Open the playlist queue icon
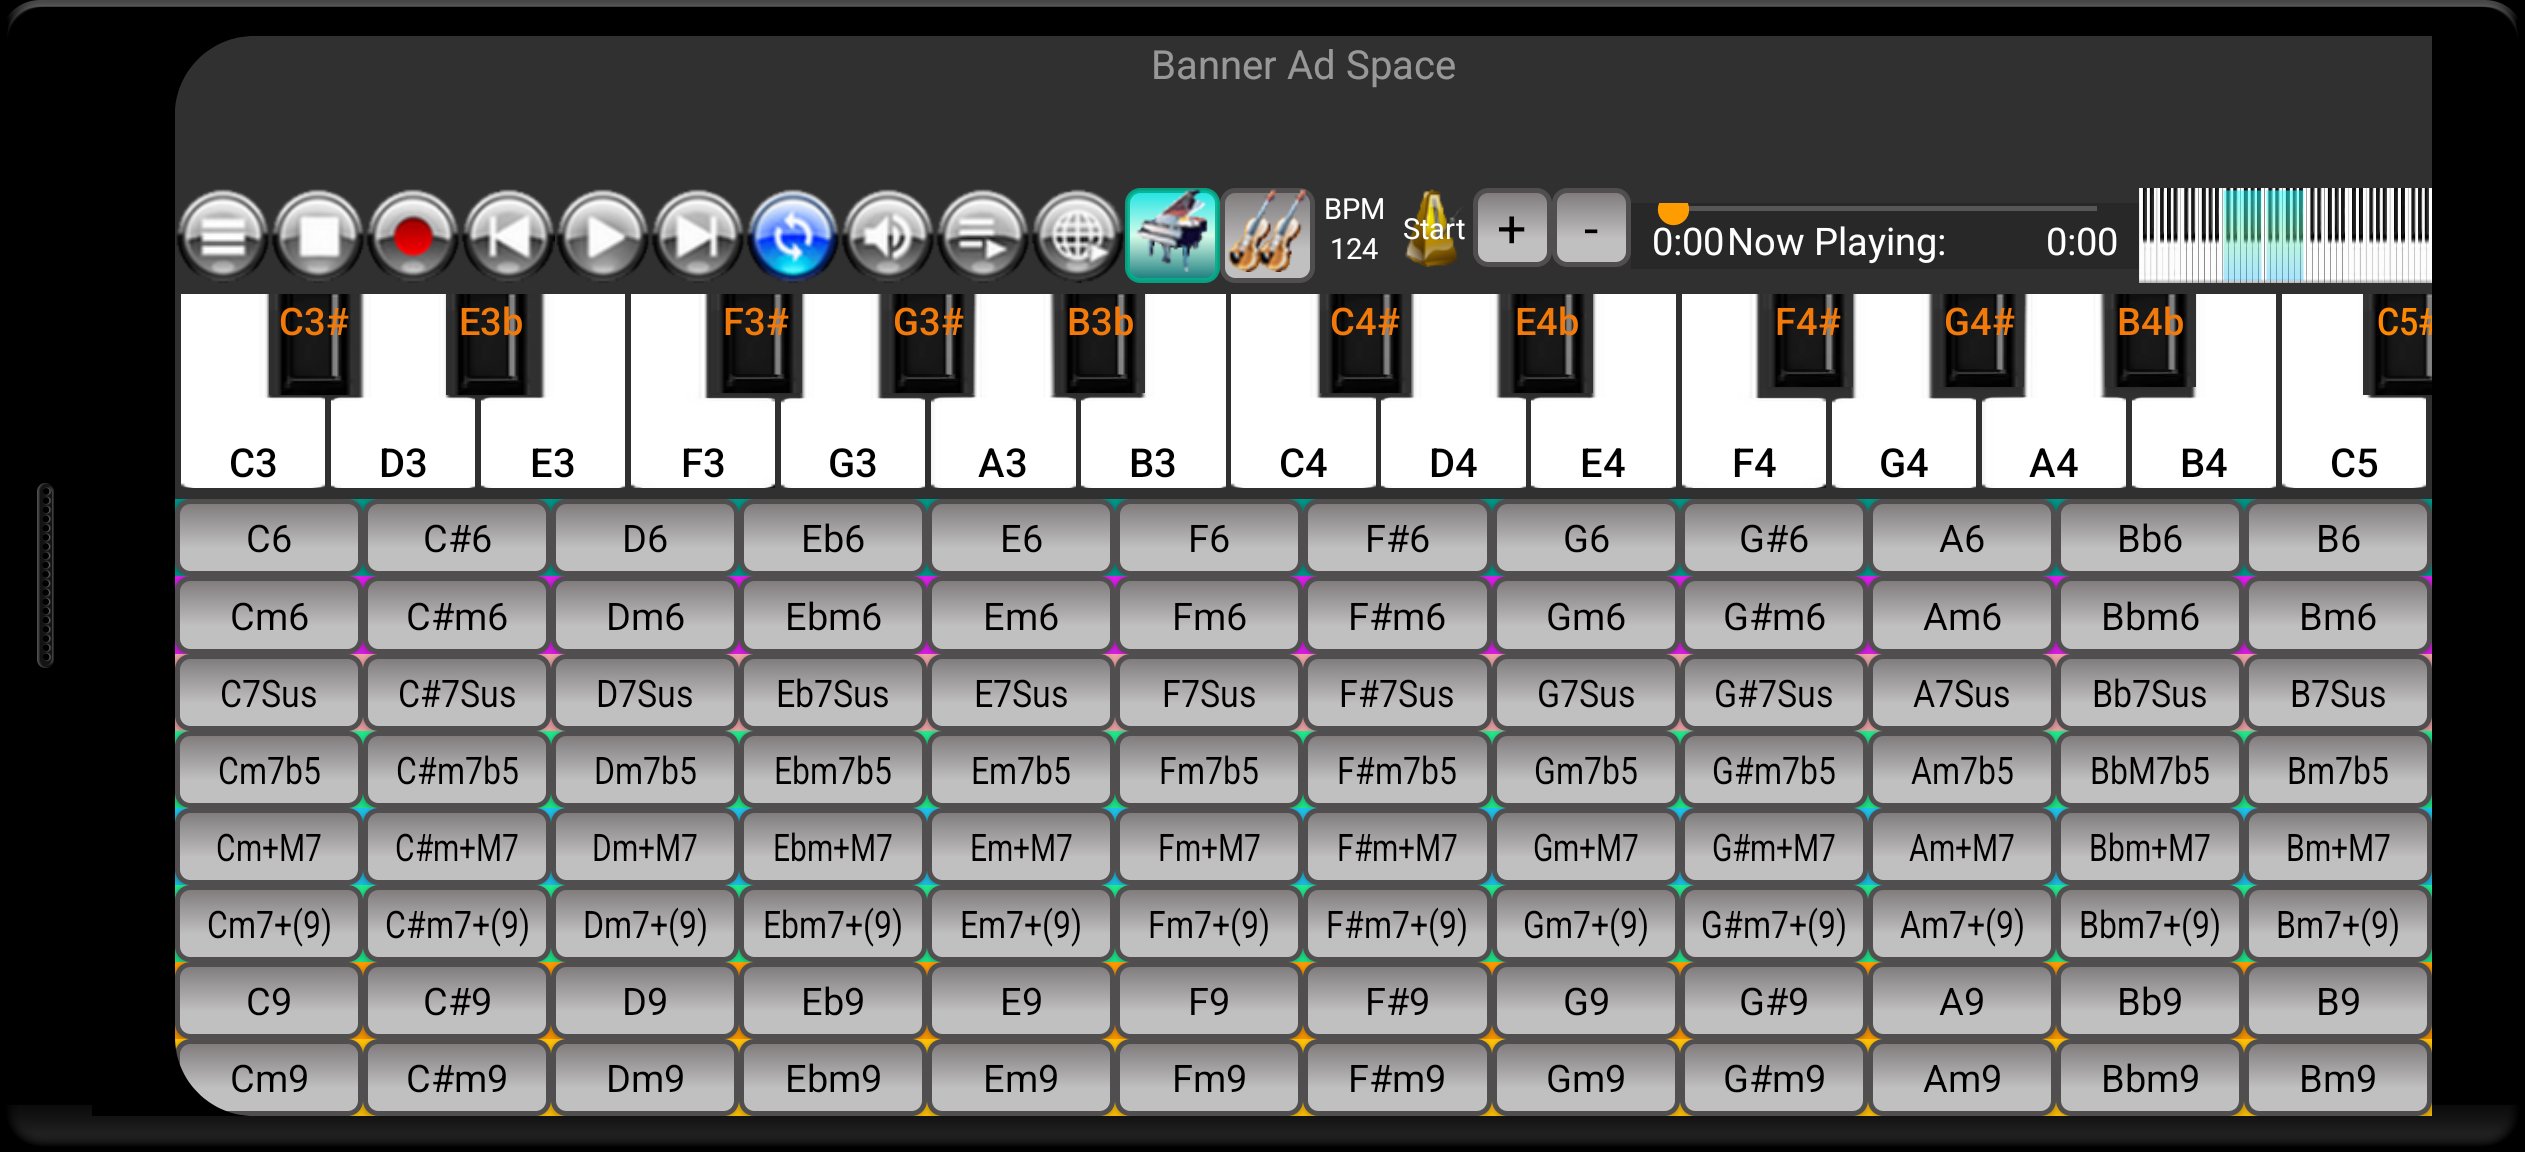This screenshot has height=1152, width=2525. point(982,237)
